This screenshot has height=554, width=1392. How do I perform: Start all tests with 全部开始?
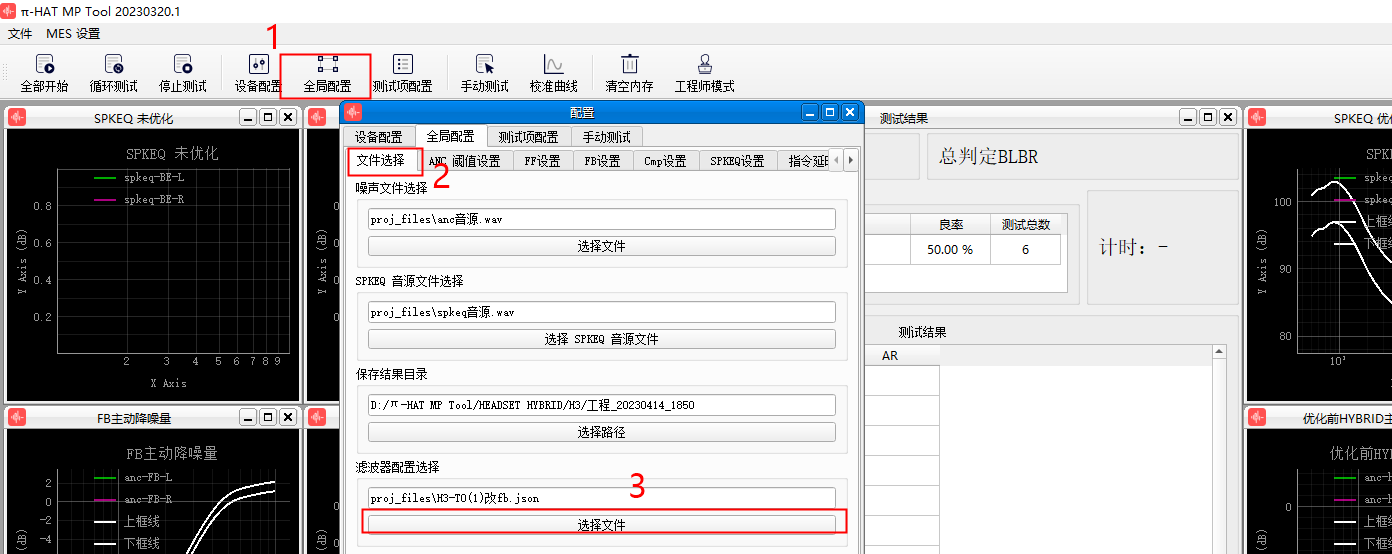44,74
